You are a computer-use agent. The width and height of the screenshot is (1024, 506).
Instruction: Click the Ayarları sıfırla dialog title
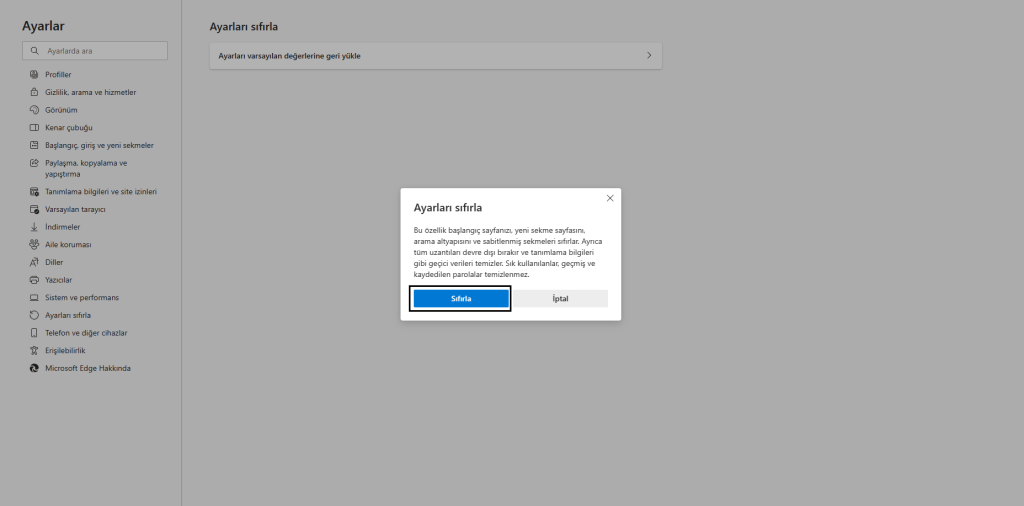[x=448, y=208]
